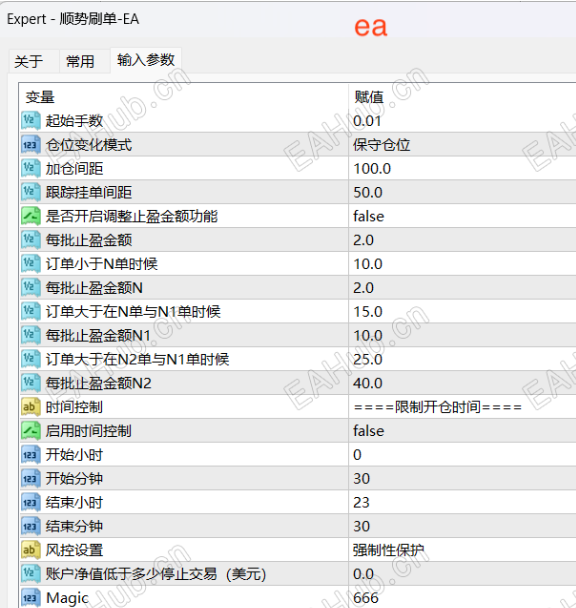Click the Expert - 顺势刷单-EA title
576x608 pixels.
tap(73, 19)
